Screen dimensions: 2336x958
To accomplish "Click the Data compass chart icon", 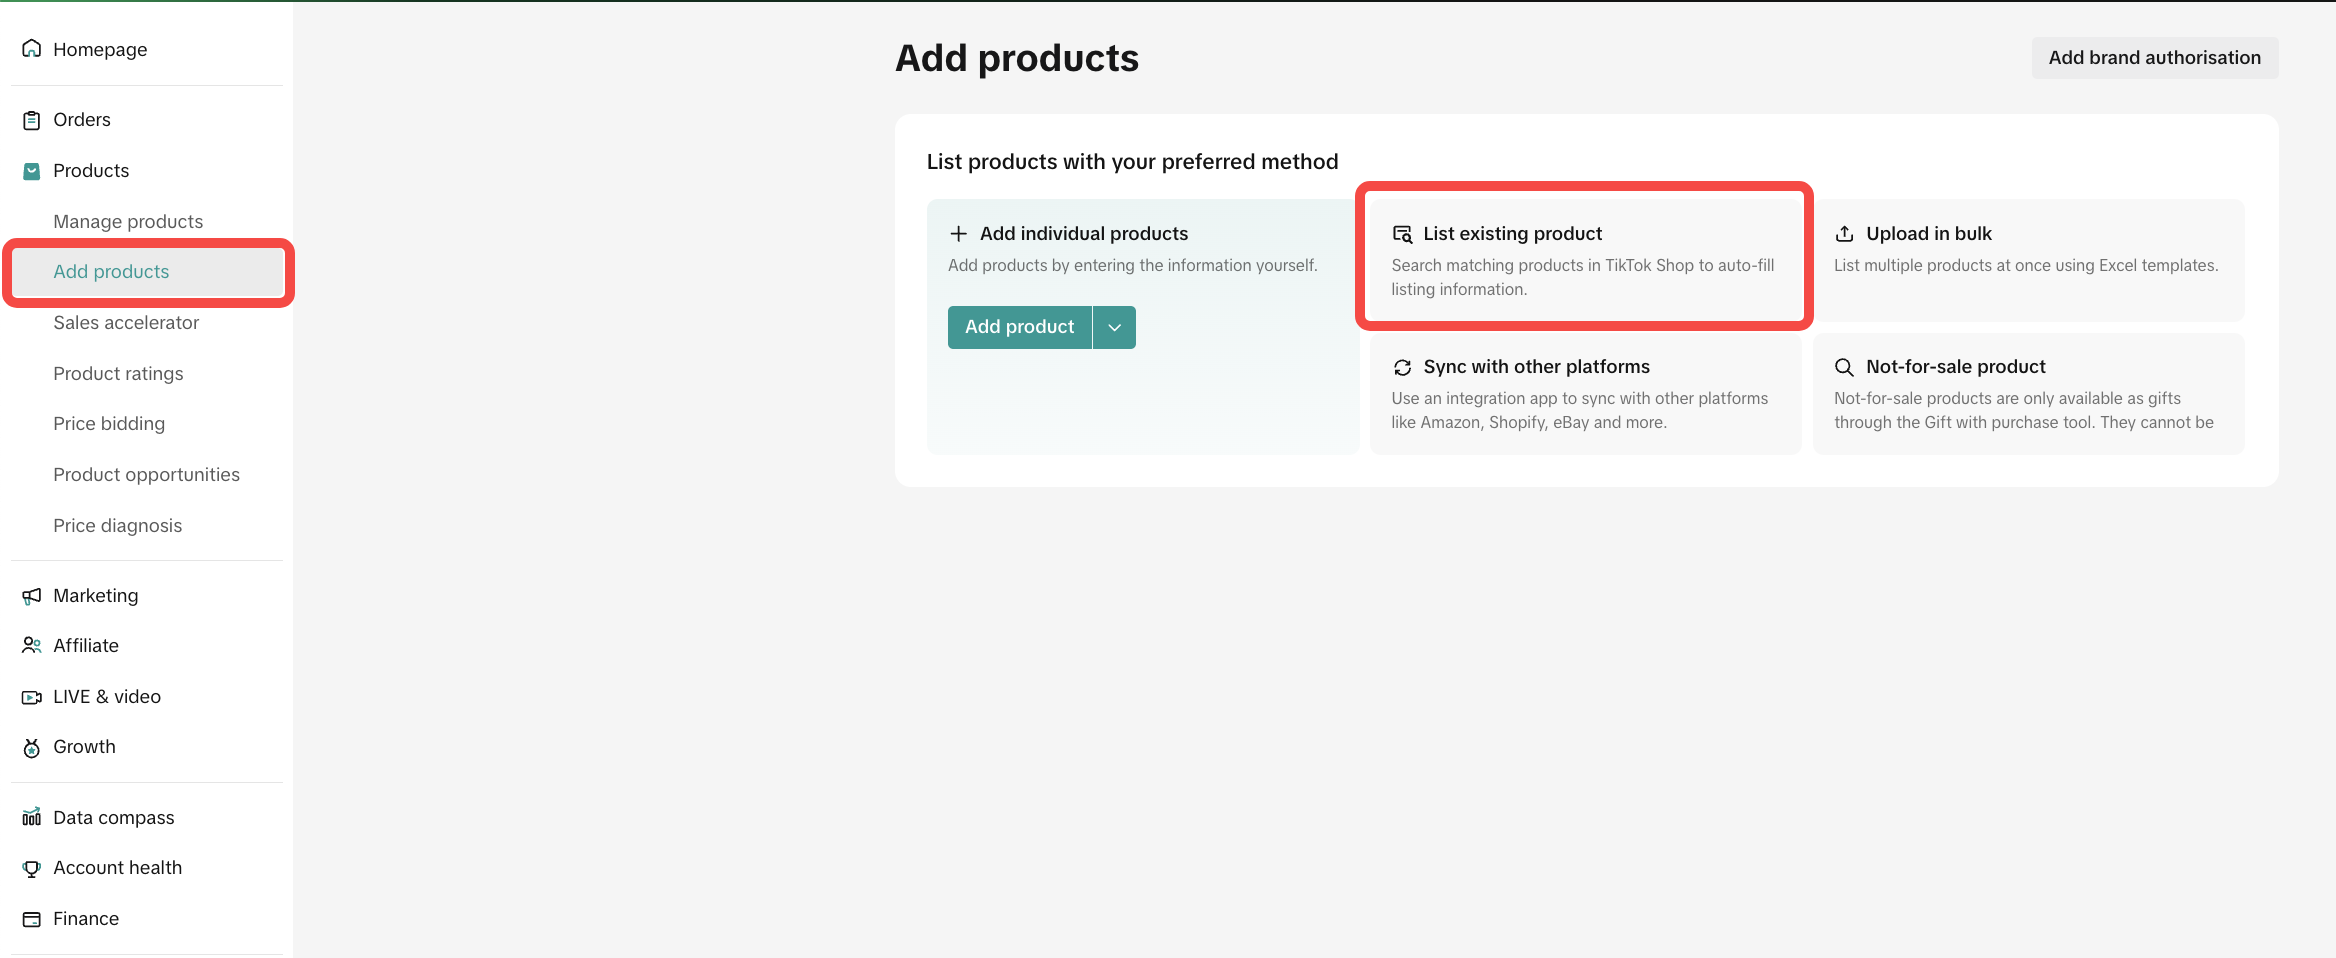I will [x=32, y=818].
